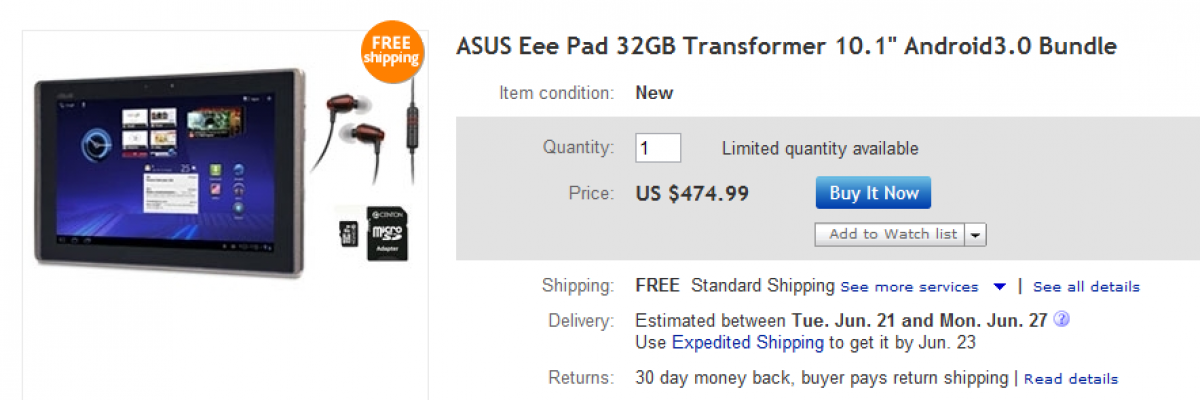Click the Limited quantity available text

pos(820,149)
